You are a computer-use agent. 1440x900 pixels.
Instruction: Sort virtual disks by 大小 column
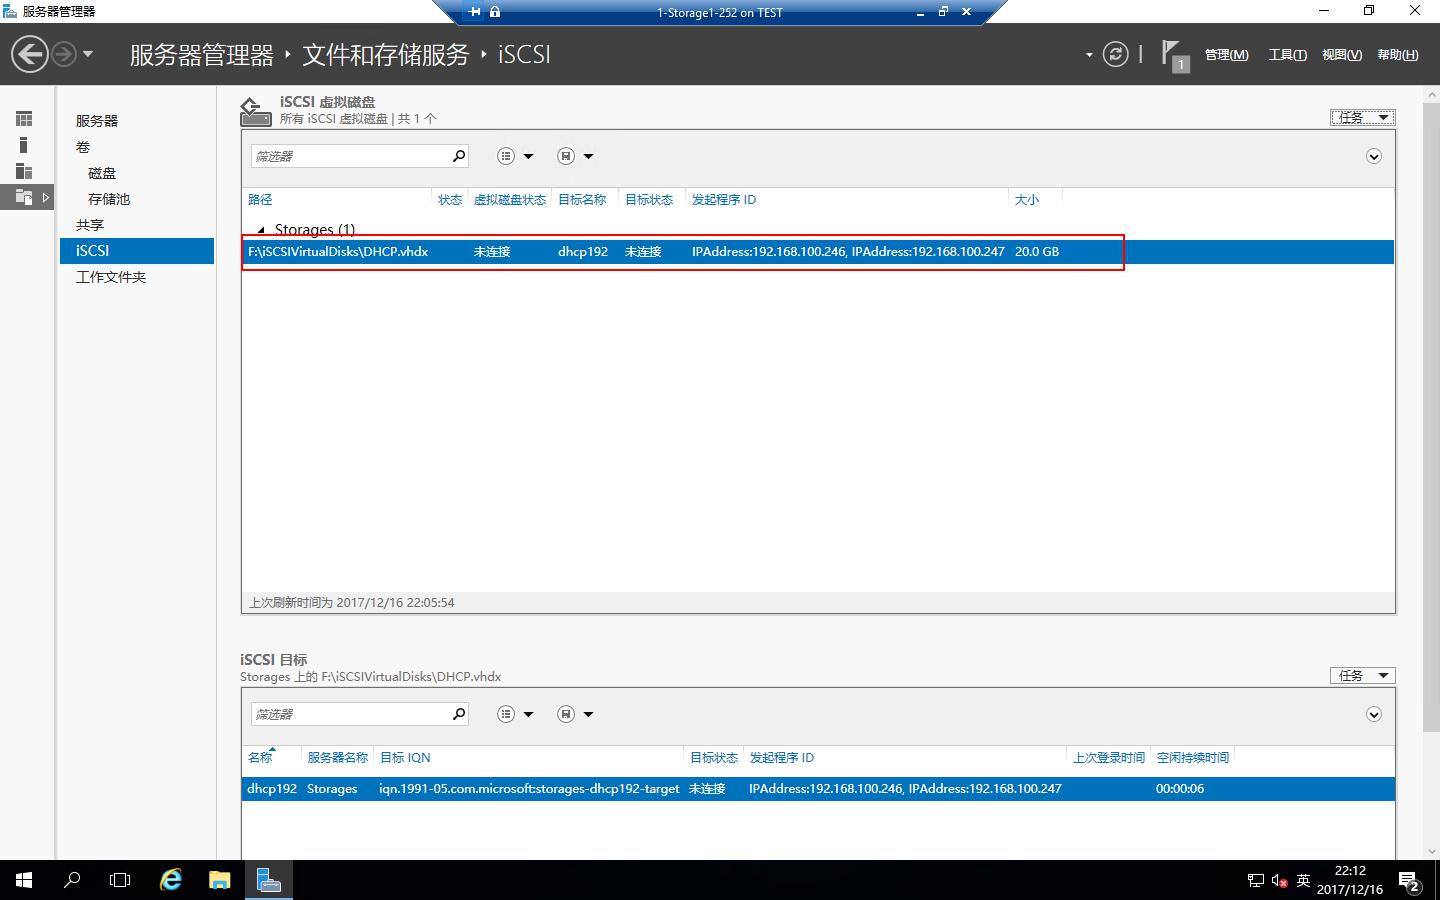coord(1027,200)
